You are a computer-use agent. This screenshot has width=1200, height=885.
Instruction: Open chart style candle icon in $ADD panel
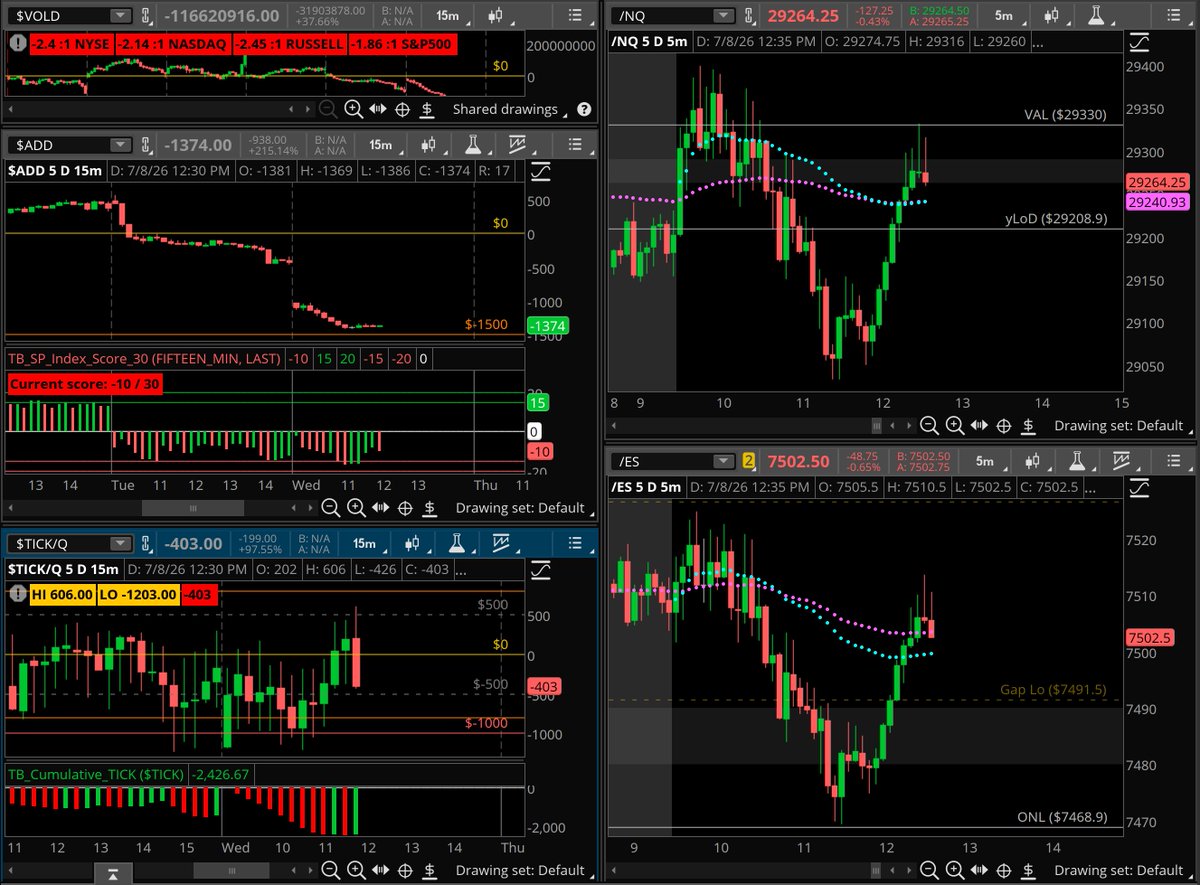coord(426,145)
